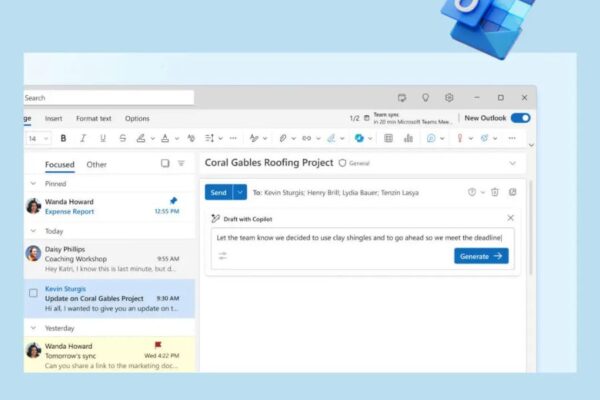
Task: Switch to the Other inbox tab
Action: coord(96,164)
